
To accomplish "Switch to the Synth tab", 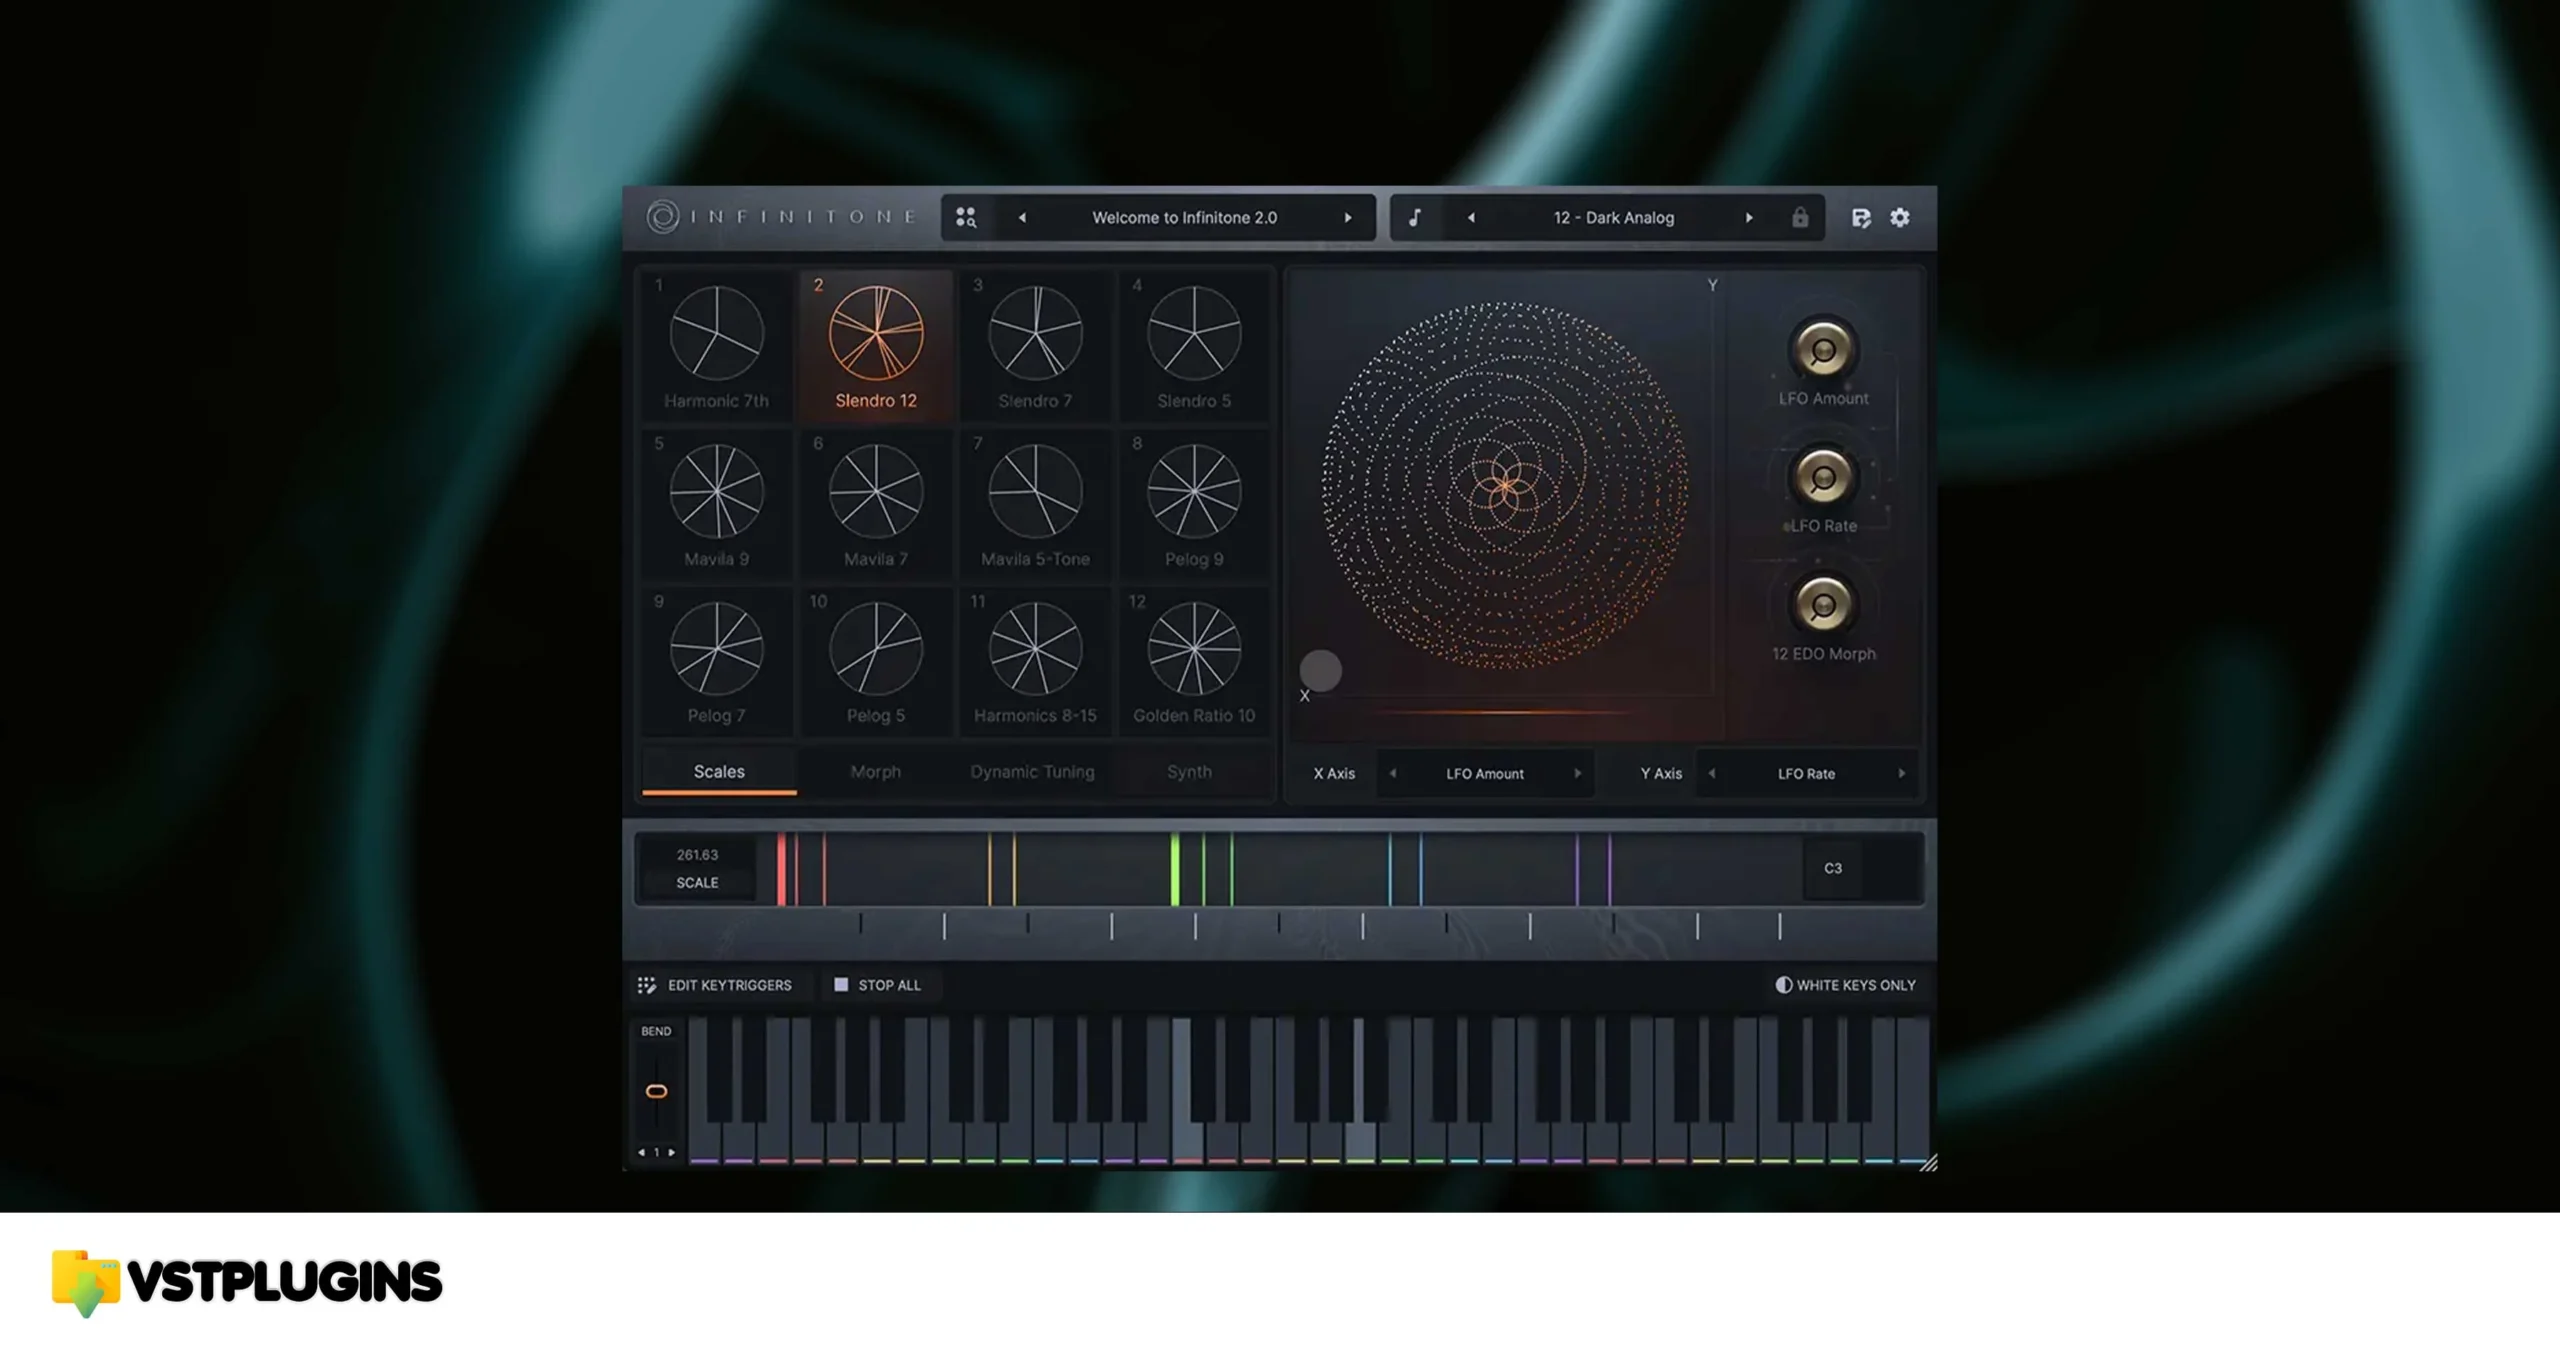I will click(1189, 772).
